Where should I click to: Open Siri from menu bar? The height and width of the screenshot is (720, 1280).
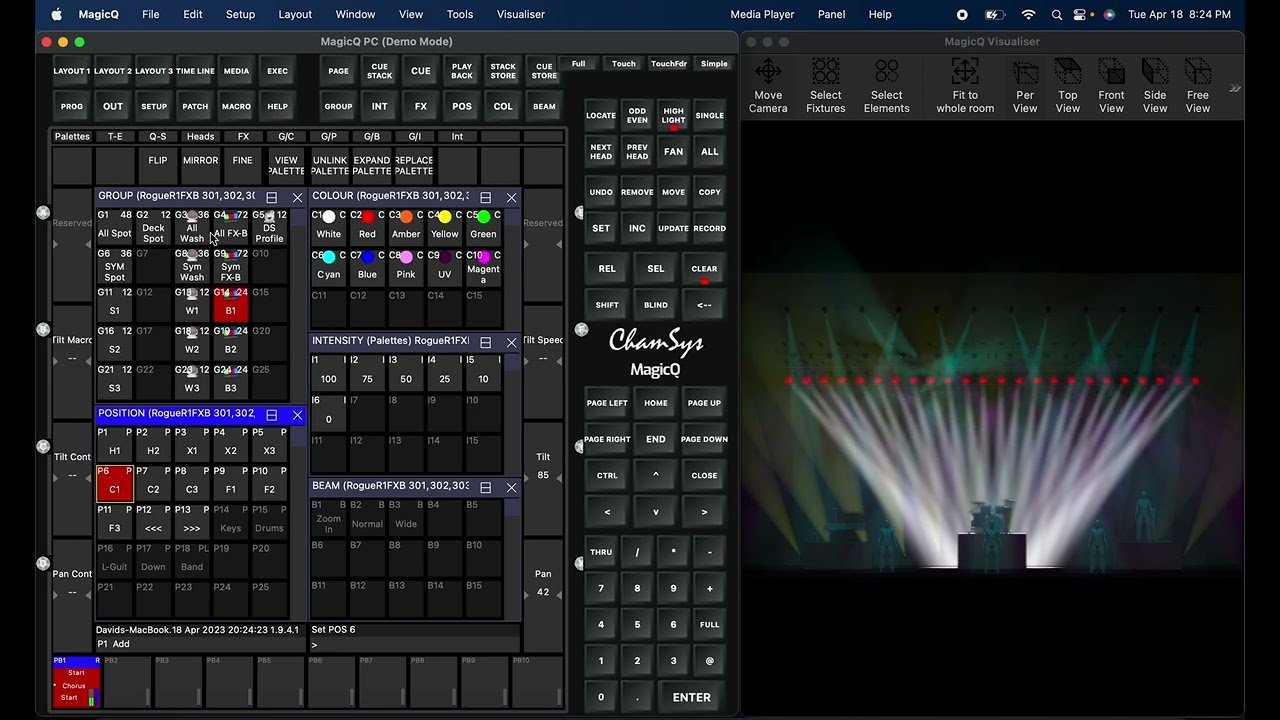[x=1109, y=14]
